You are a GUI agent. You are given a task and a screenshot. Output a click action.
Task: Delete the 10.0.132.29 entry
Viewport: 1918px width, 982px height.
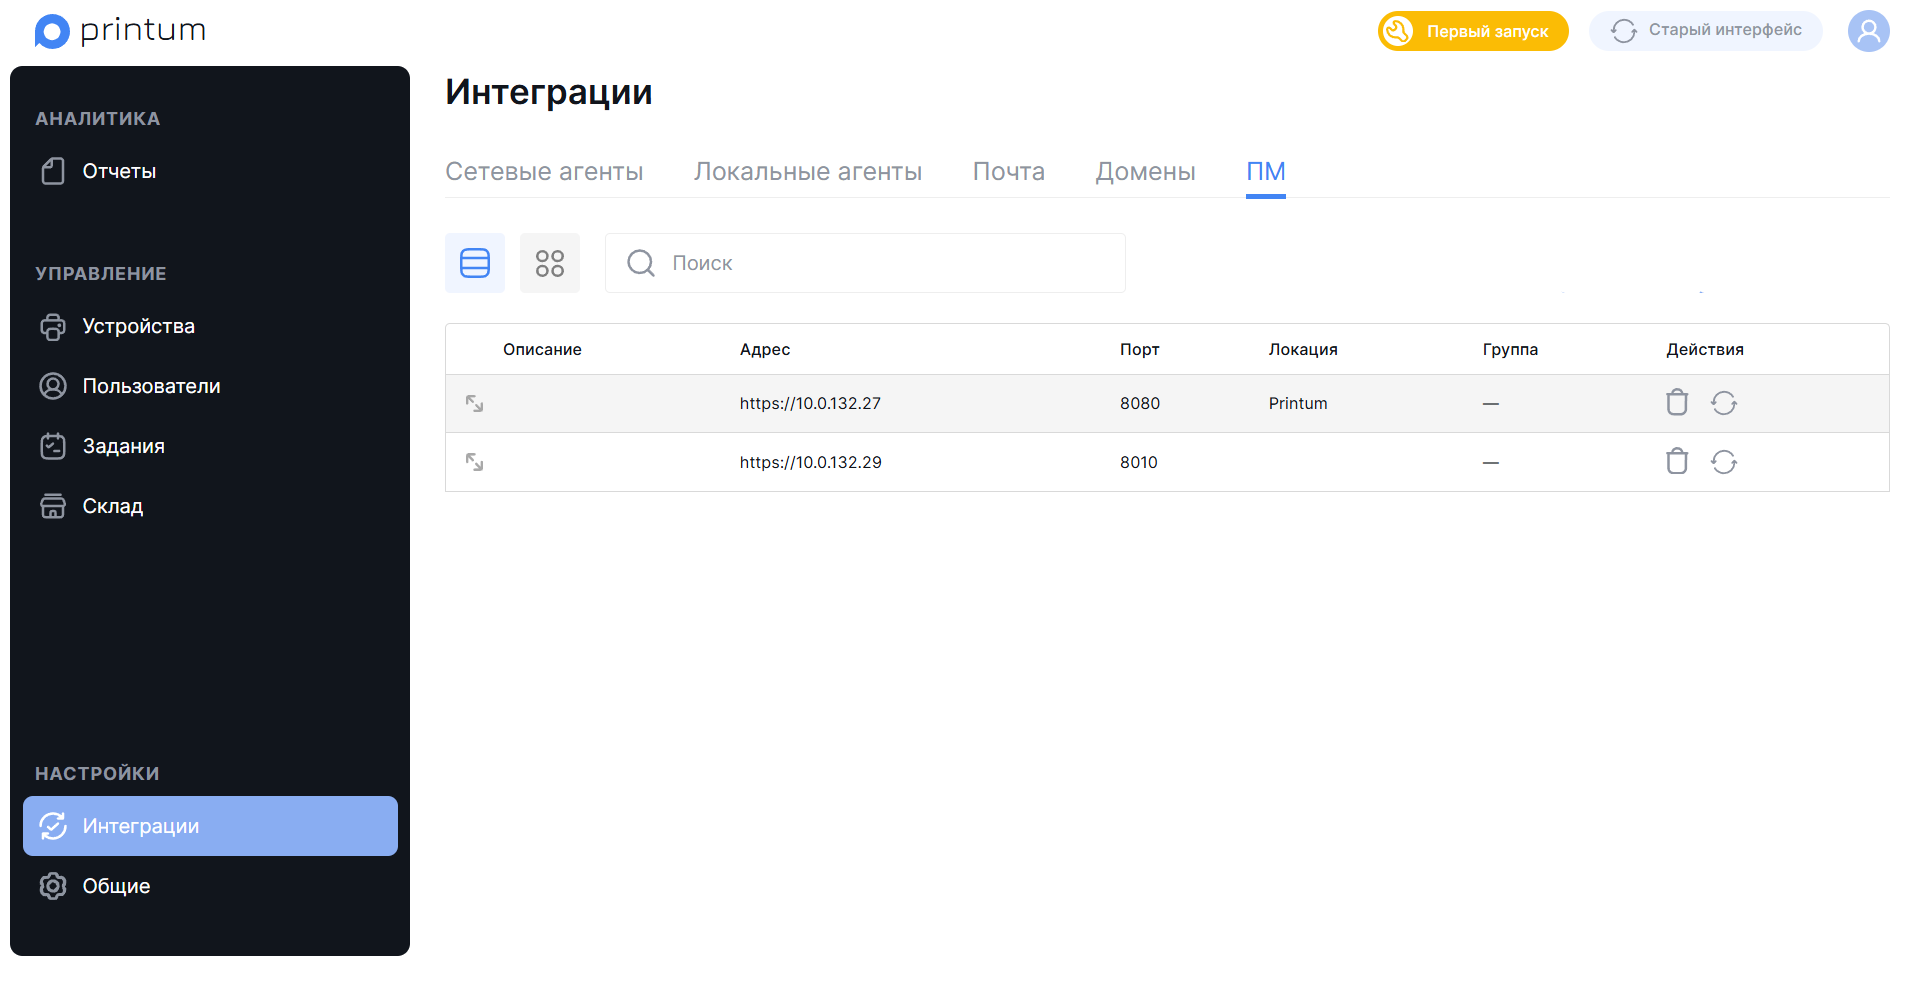pyautogui.click(x=1677, y=462)
